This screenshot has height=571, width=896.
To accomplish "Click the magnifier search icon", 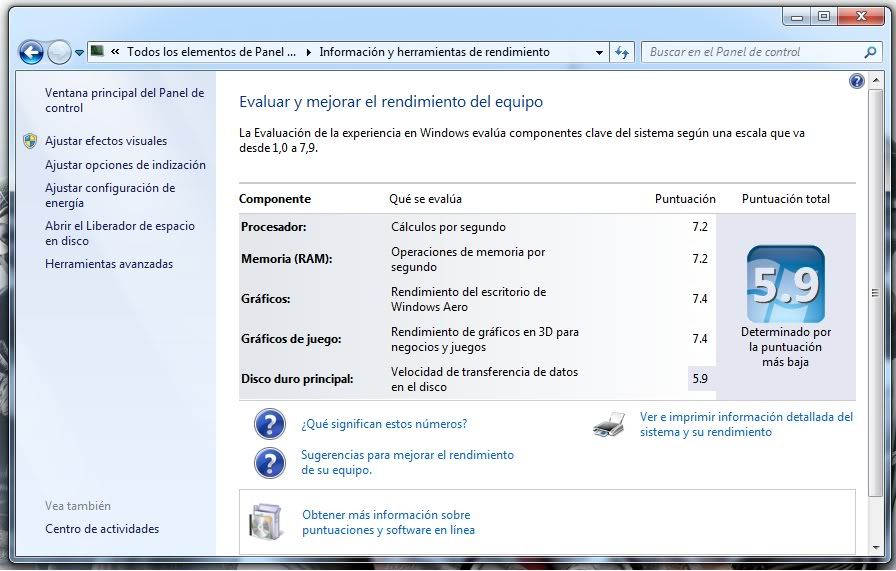I will 870,52.
